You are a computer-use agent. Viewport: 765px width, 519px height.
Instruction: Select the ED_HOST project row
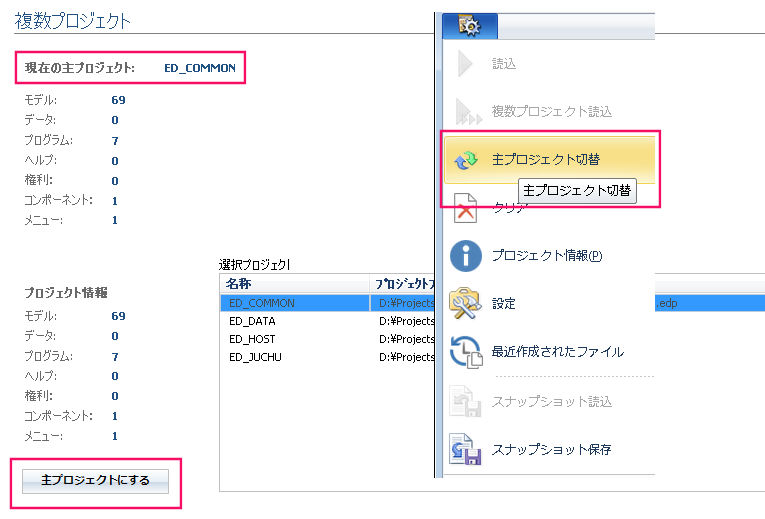click(327, 339)
